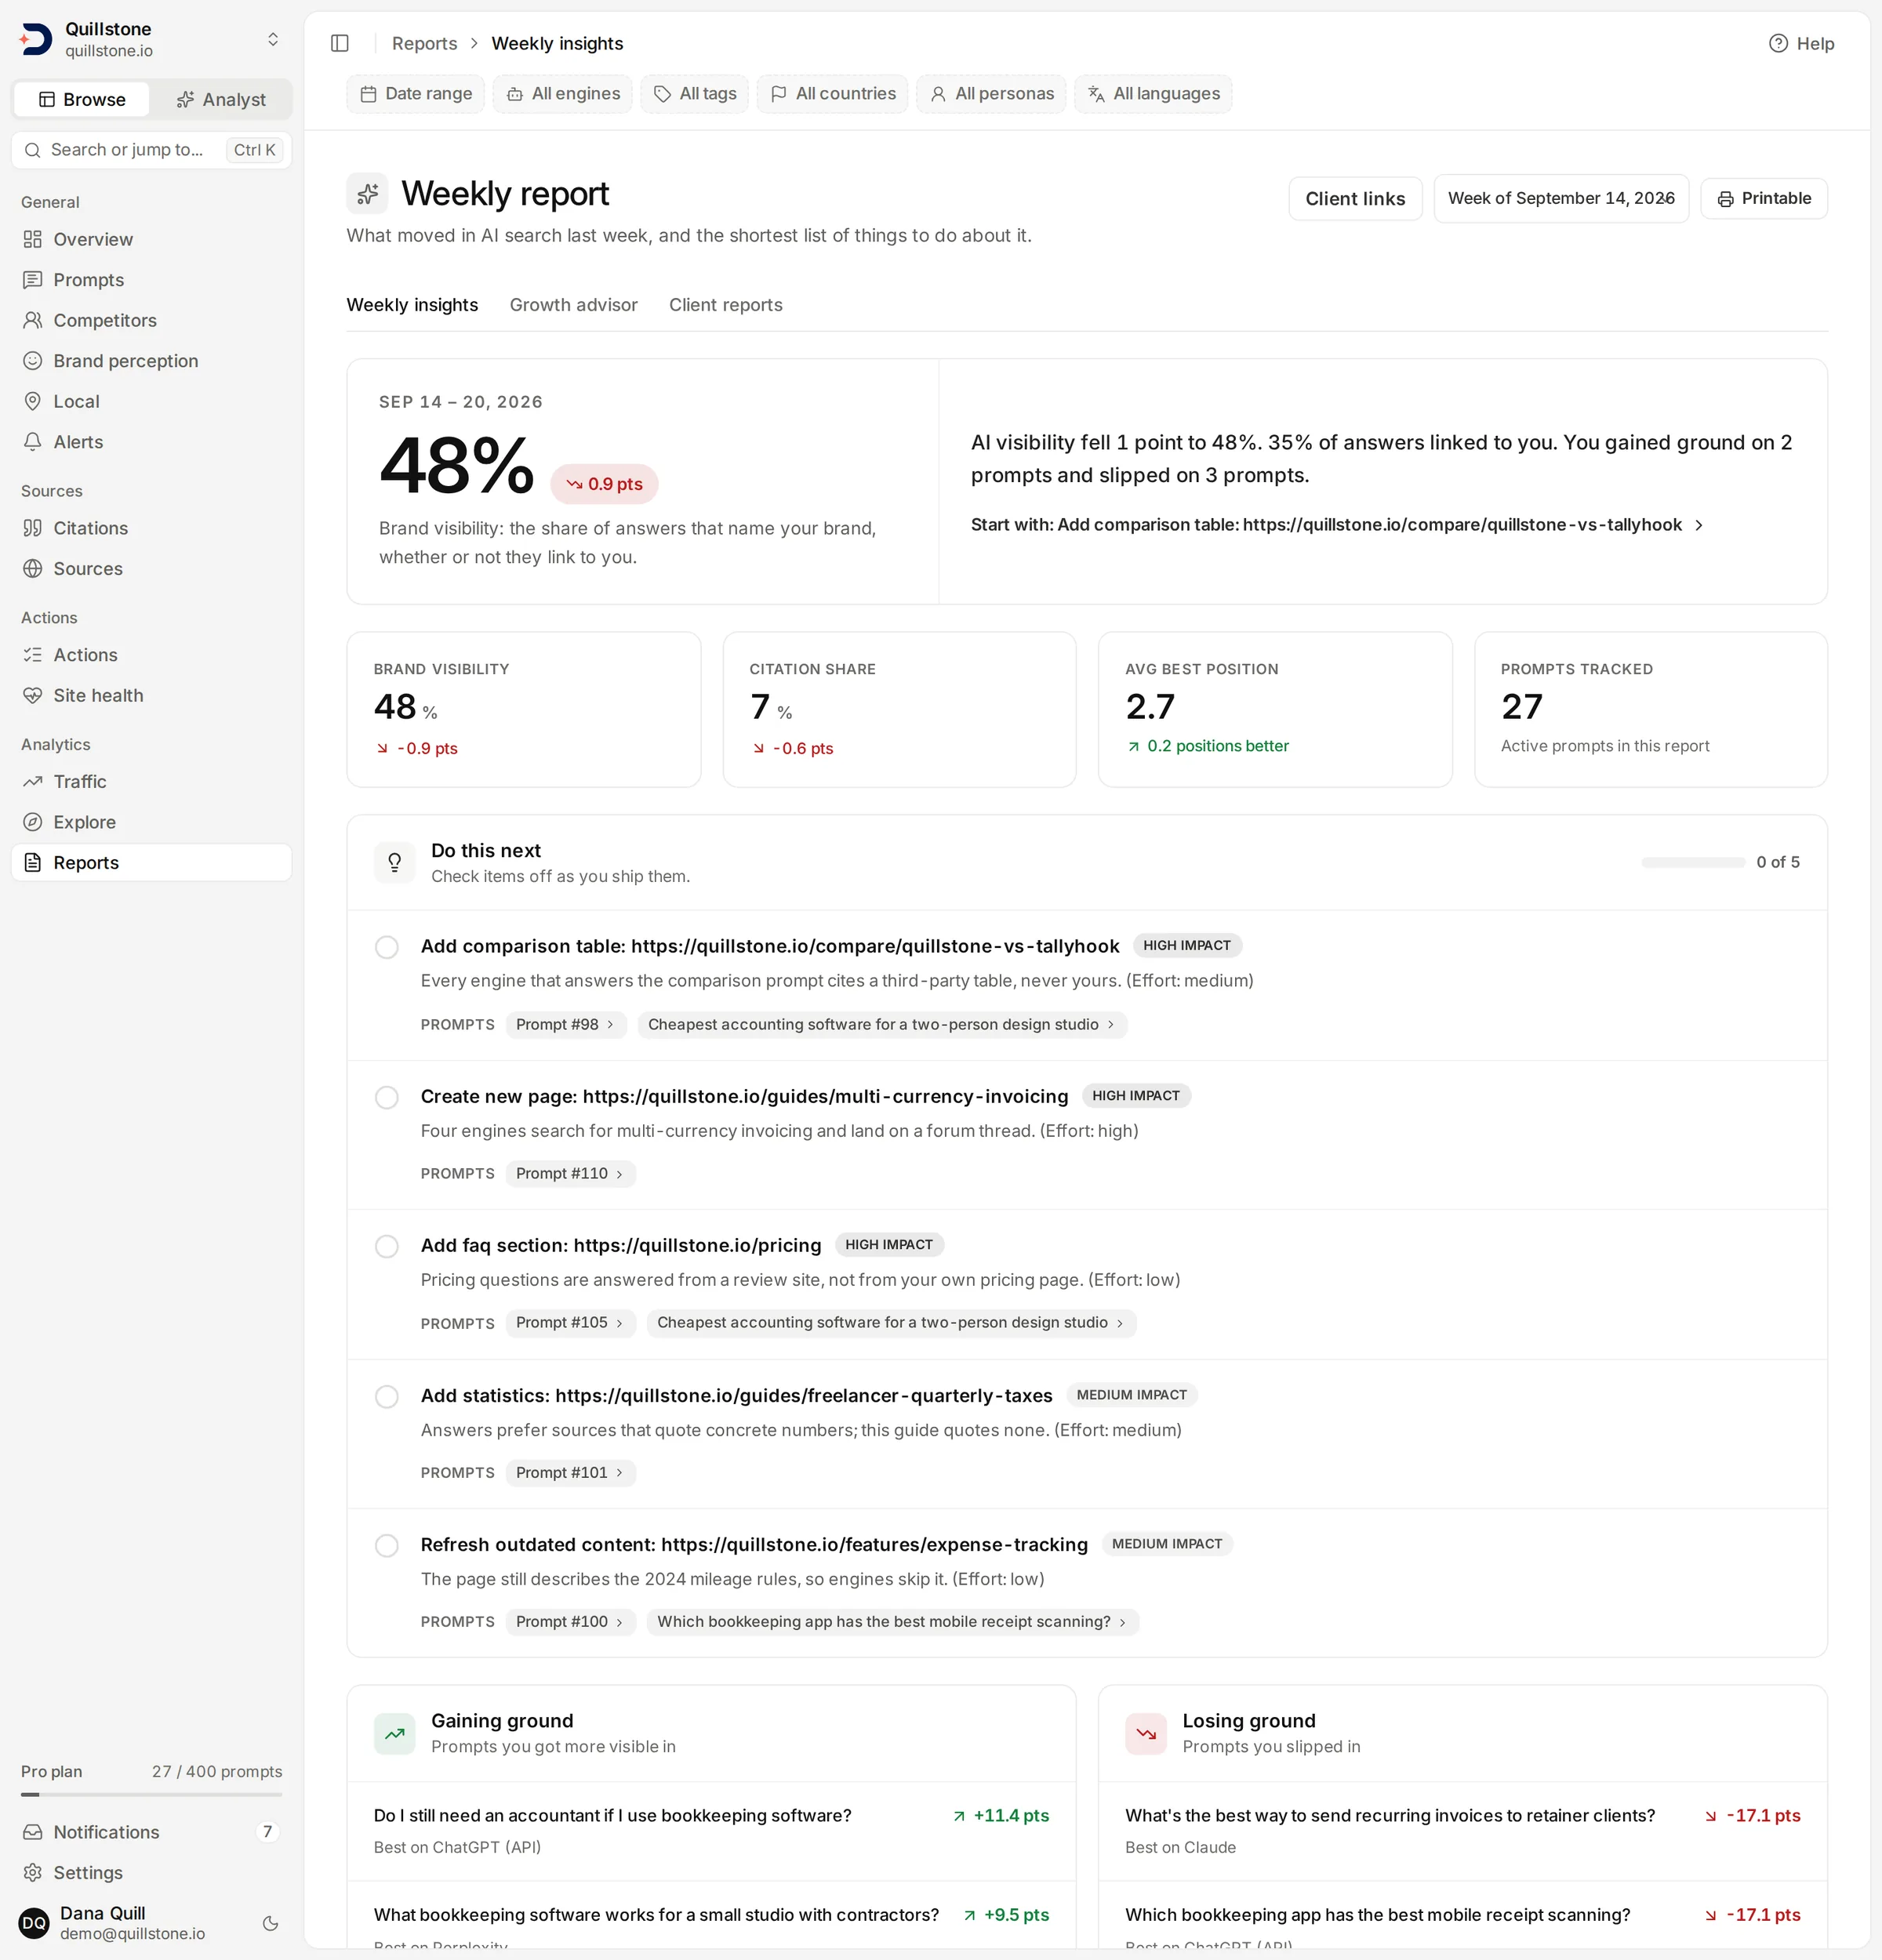Toggle the sidebar panel icon
The image size is (1882, 1960).
tap(340, 43)
